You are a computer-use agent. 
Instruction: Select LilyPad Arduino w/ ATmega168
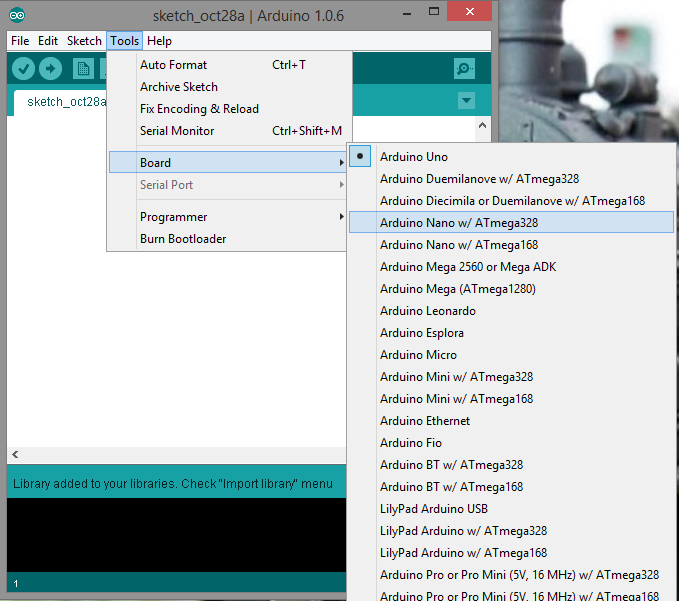[x=511, y=553]
